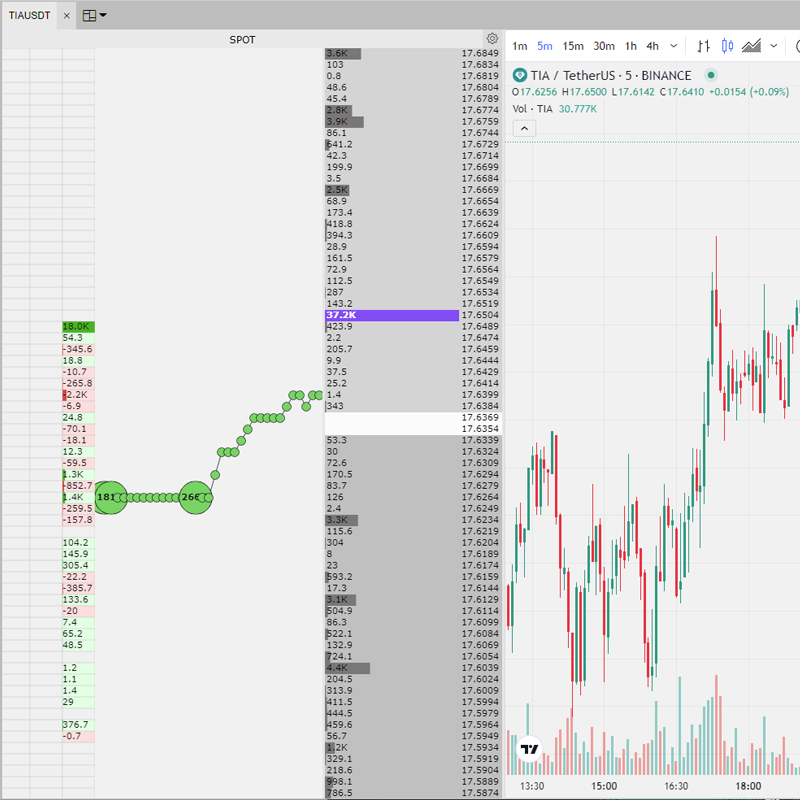
Task: Close the TIAUSDT tab
Action: [66, 16]
